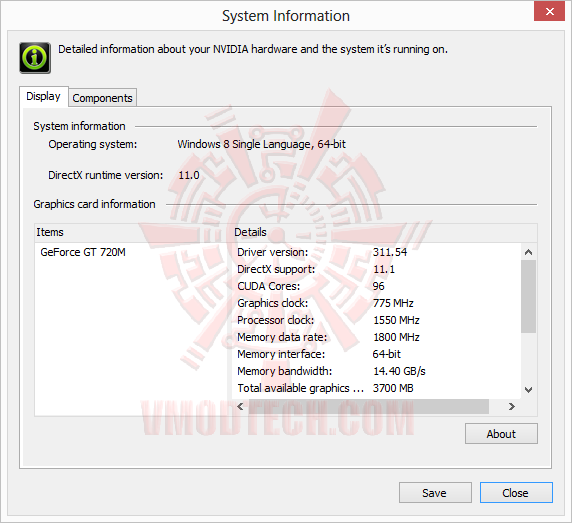Click the 64-bit memory interface value
The height and width of the screenshot is (523, 572).
pos(386,354)
